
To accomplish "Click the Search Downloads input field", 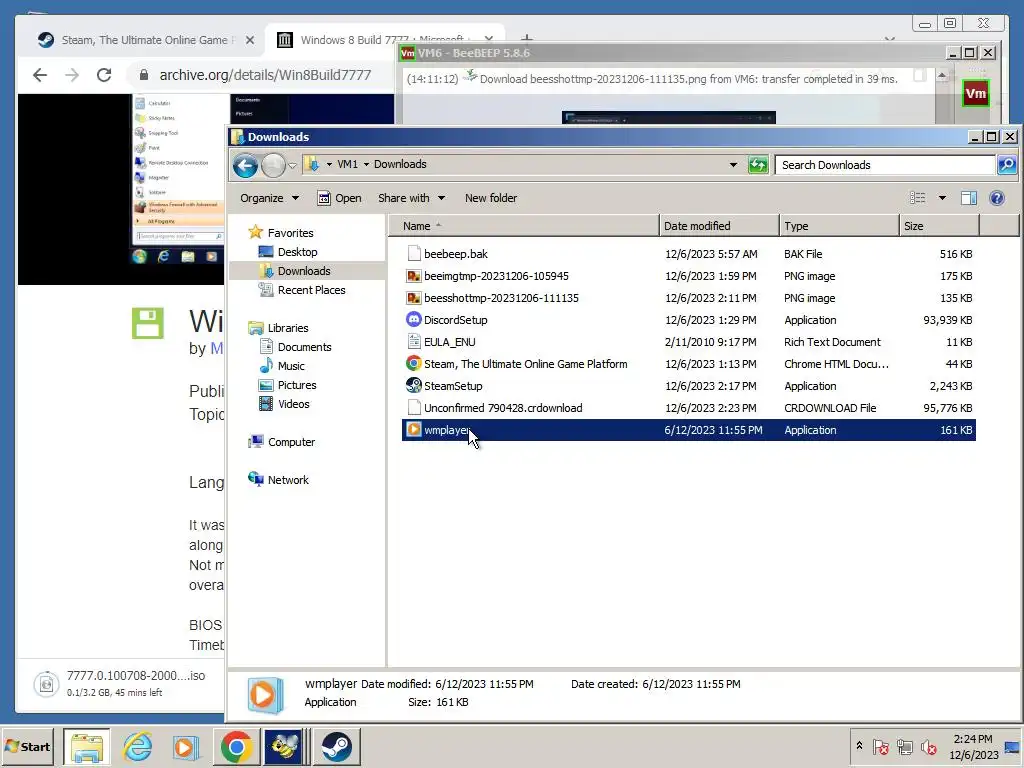I will click(885, 165).
